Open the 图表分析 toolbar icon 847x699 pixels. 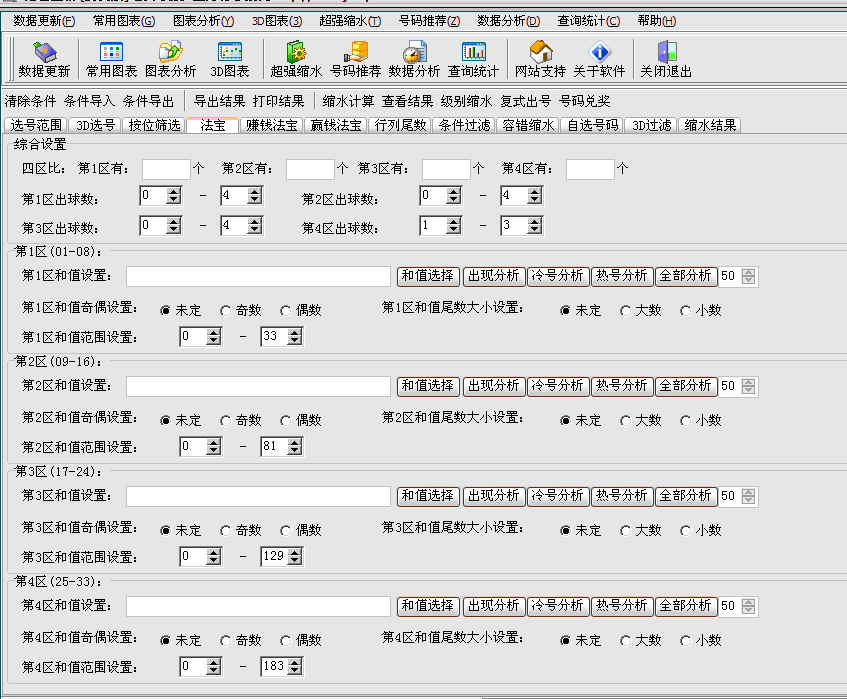tap(171, 59)
